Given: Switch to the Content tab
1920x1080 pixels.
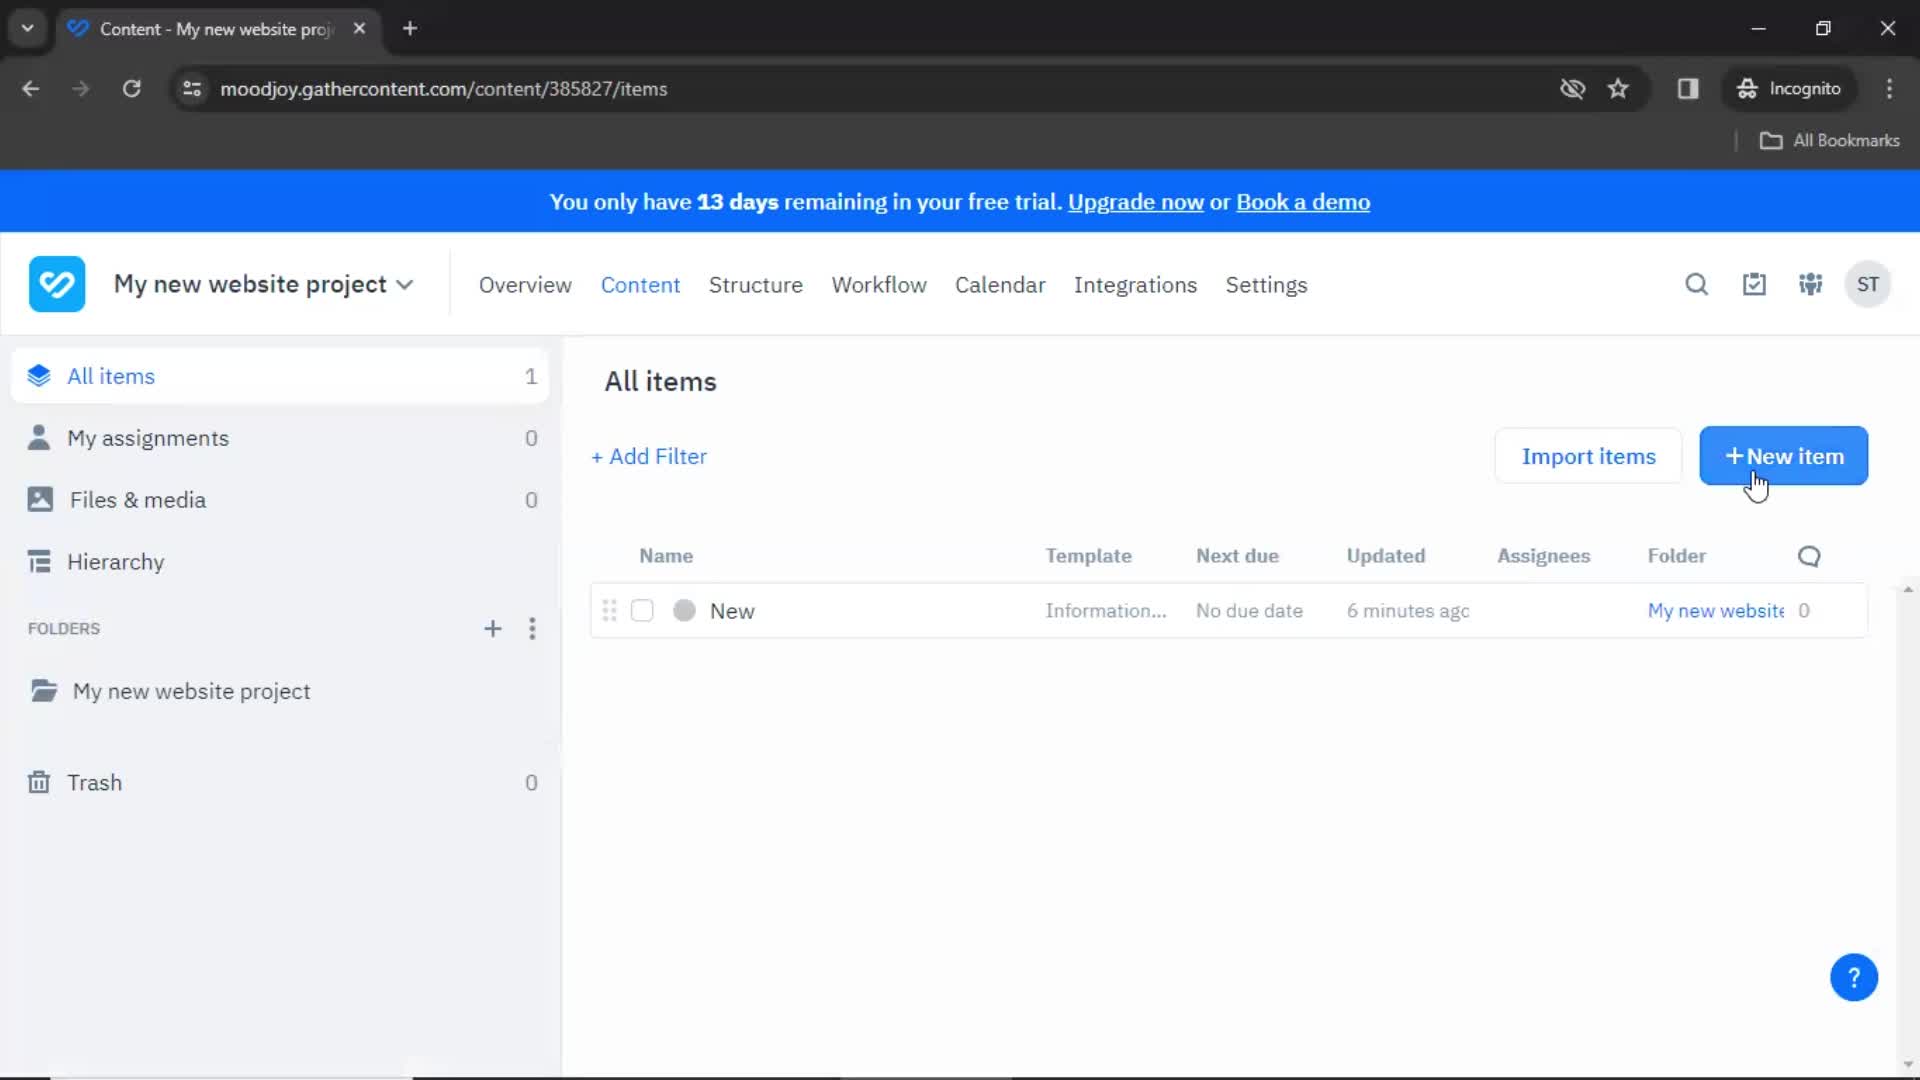Looking at the screenshot, I should click(x=640, y=285).
